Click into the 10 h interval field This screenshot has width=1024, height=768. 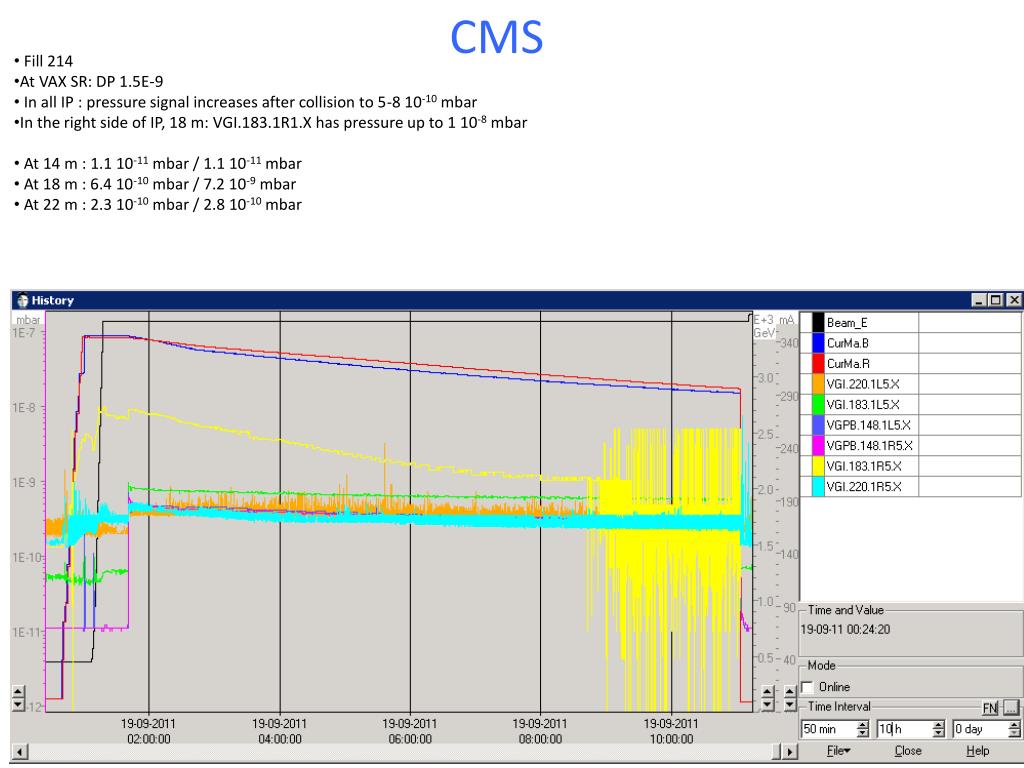point(904,729)
